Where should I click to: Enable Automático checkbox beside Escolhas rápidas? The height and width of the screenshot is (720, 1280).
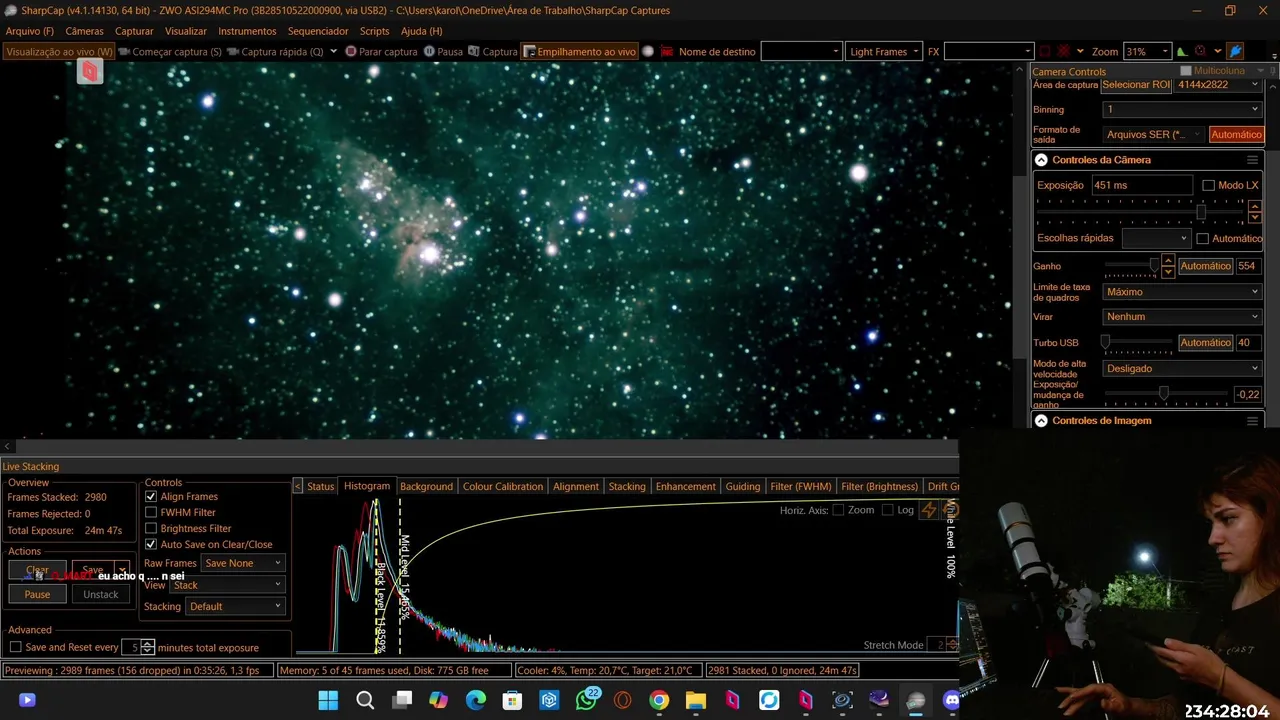(x=1202, y=238)
